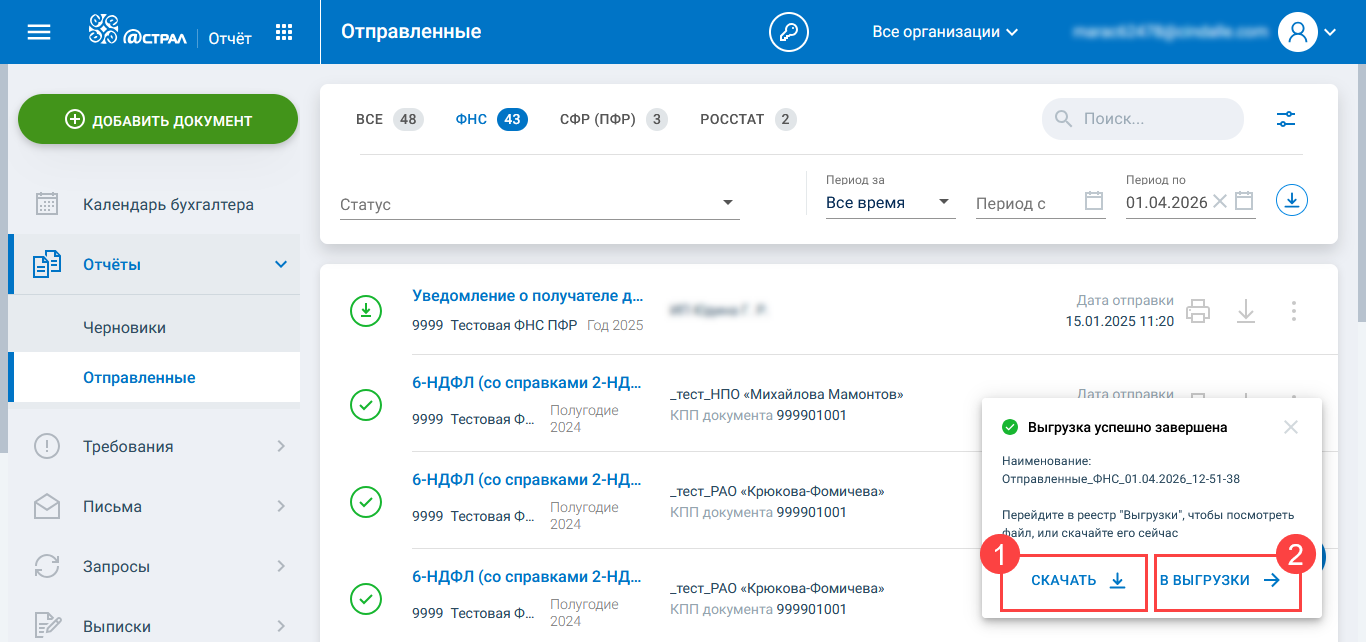Screen dimensions: 1366x642
Task: Click the Добавить документ button
Action: coord(158,120)
